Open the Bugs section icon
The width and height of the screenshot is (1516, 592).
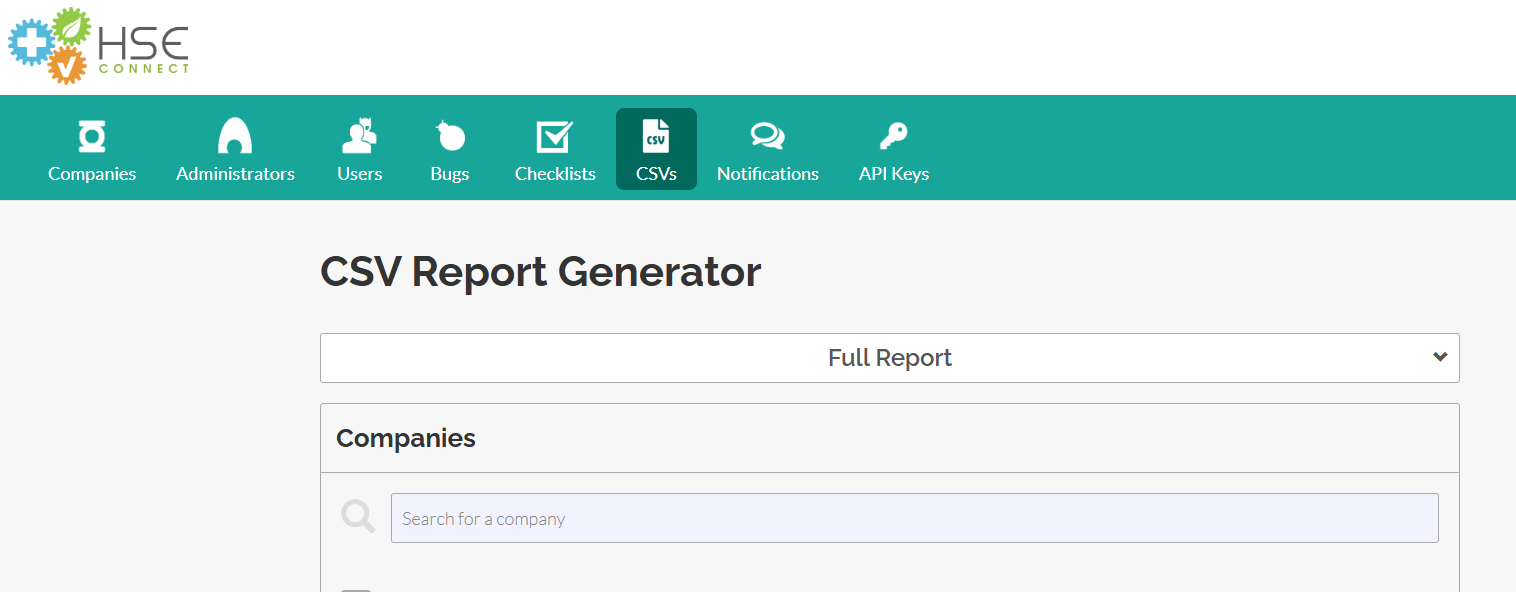tap(450, 136)
